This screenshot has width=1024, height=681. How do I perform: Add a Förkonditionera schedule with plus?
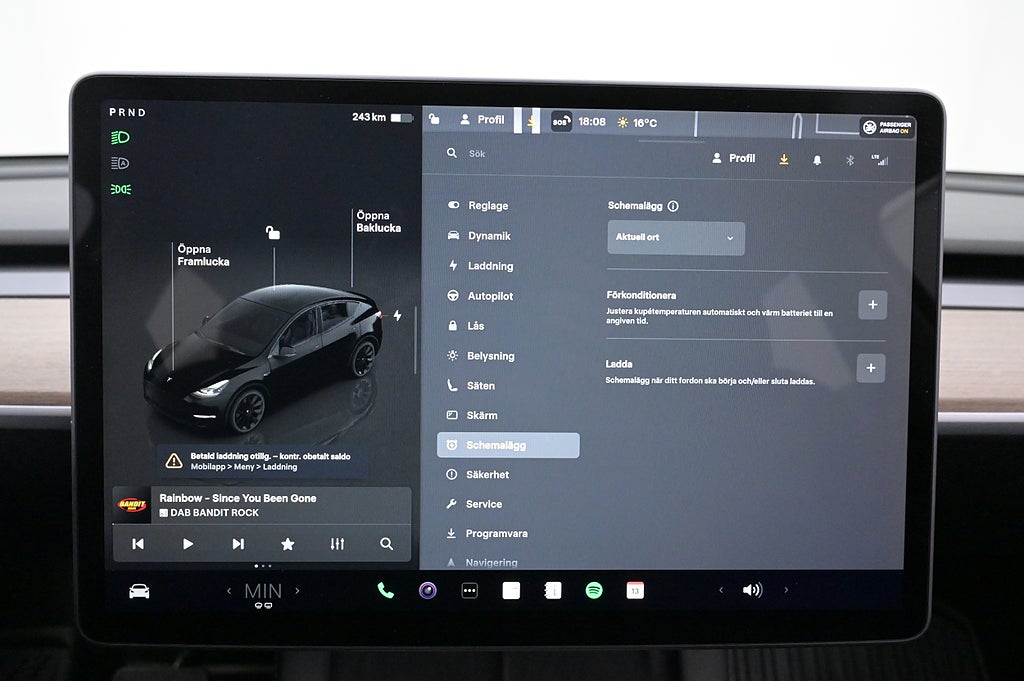point(871,305)
